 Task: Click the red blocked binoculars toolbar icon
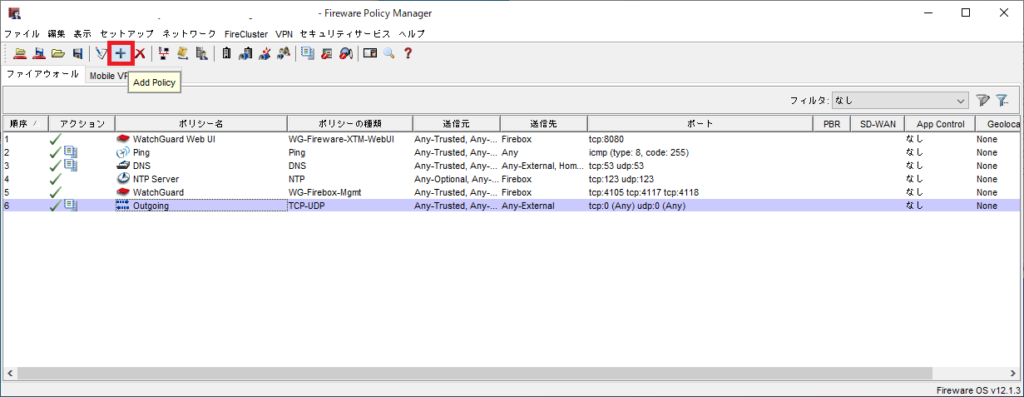[x=346, y=54]
